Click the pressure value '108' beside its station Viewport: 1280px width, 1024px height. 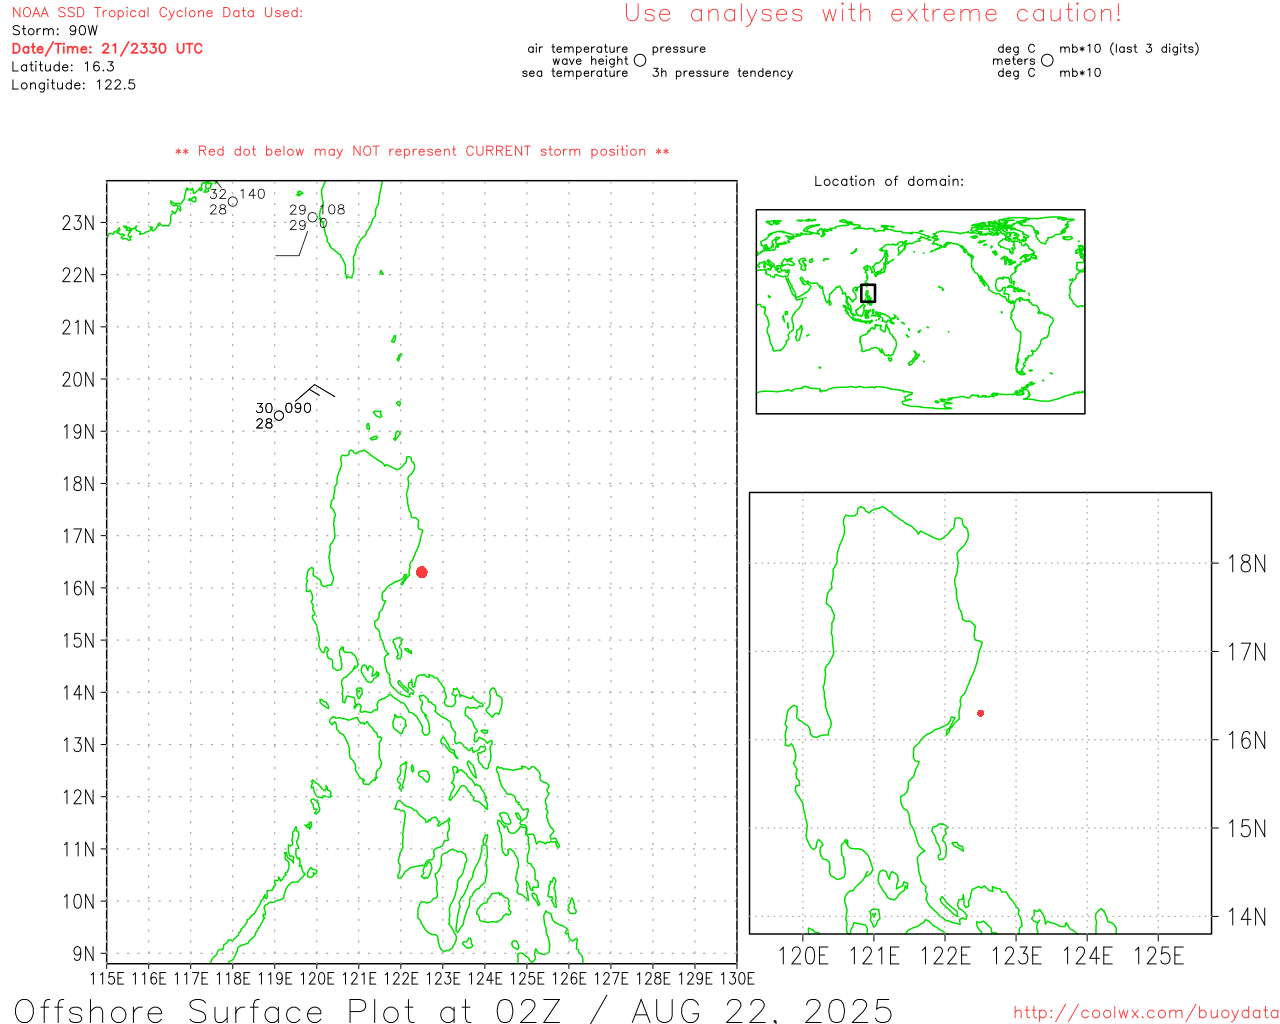(332, 210)
